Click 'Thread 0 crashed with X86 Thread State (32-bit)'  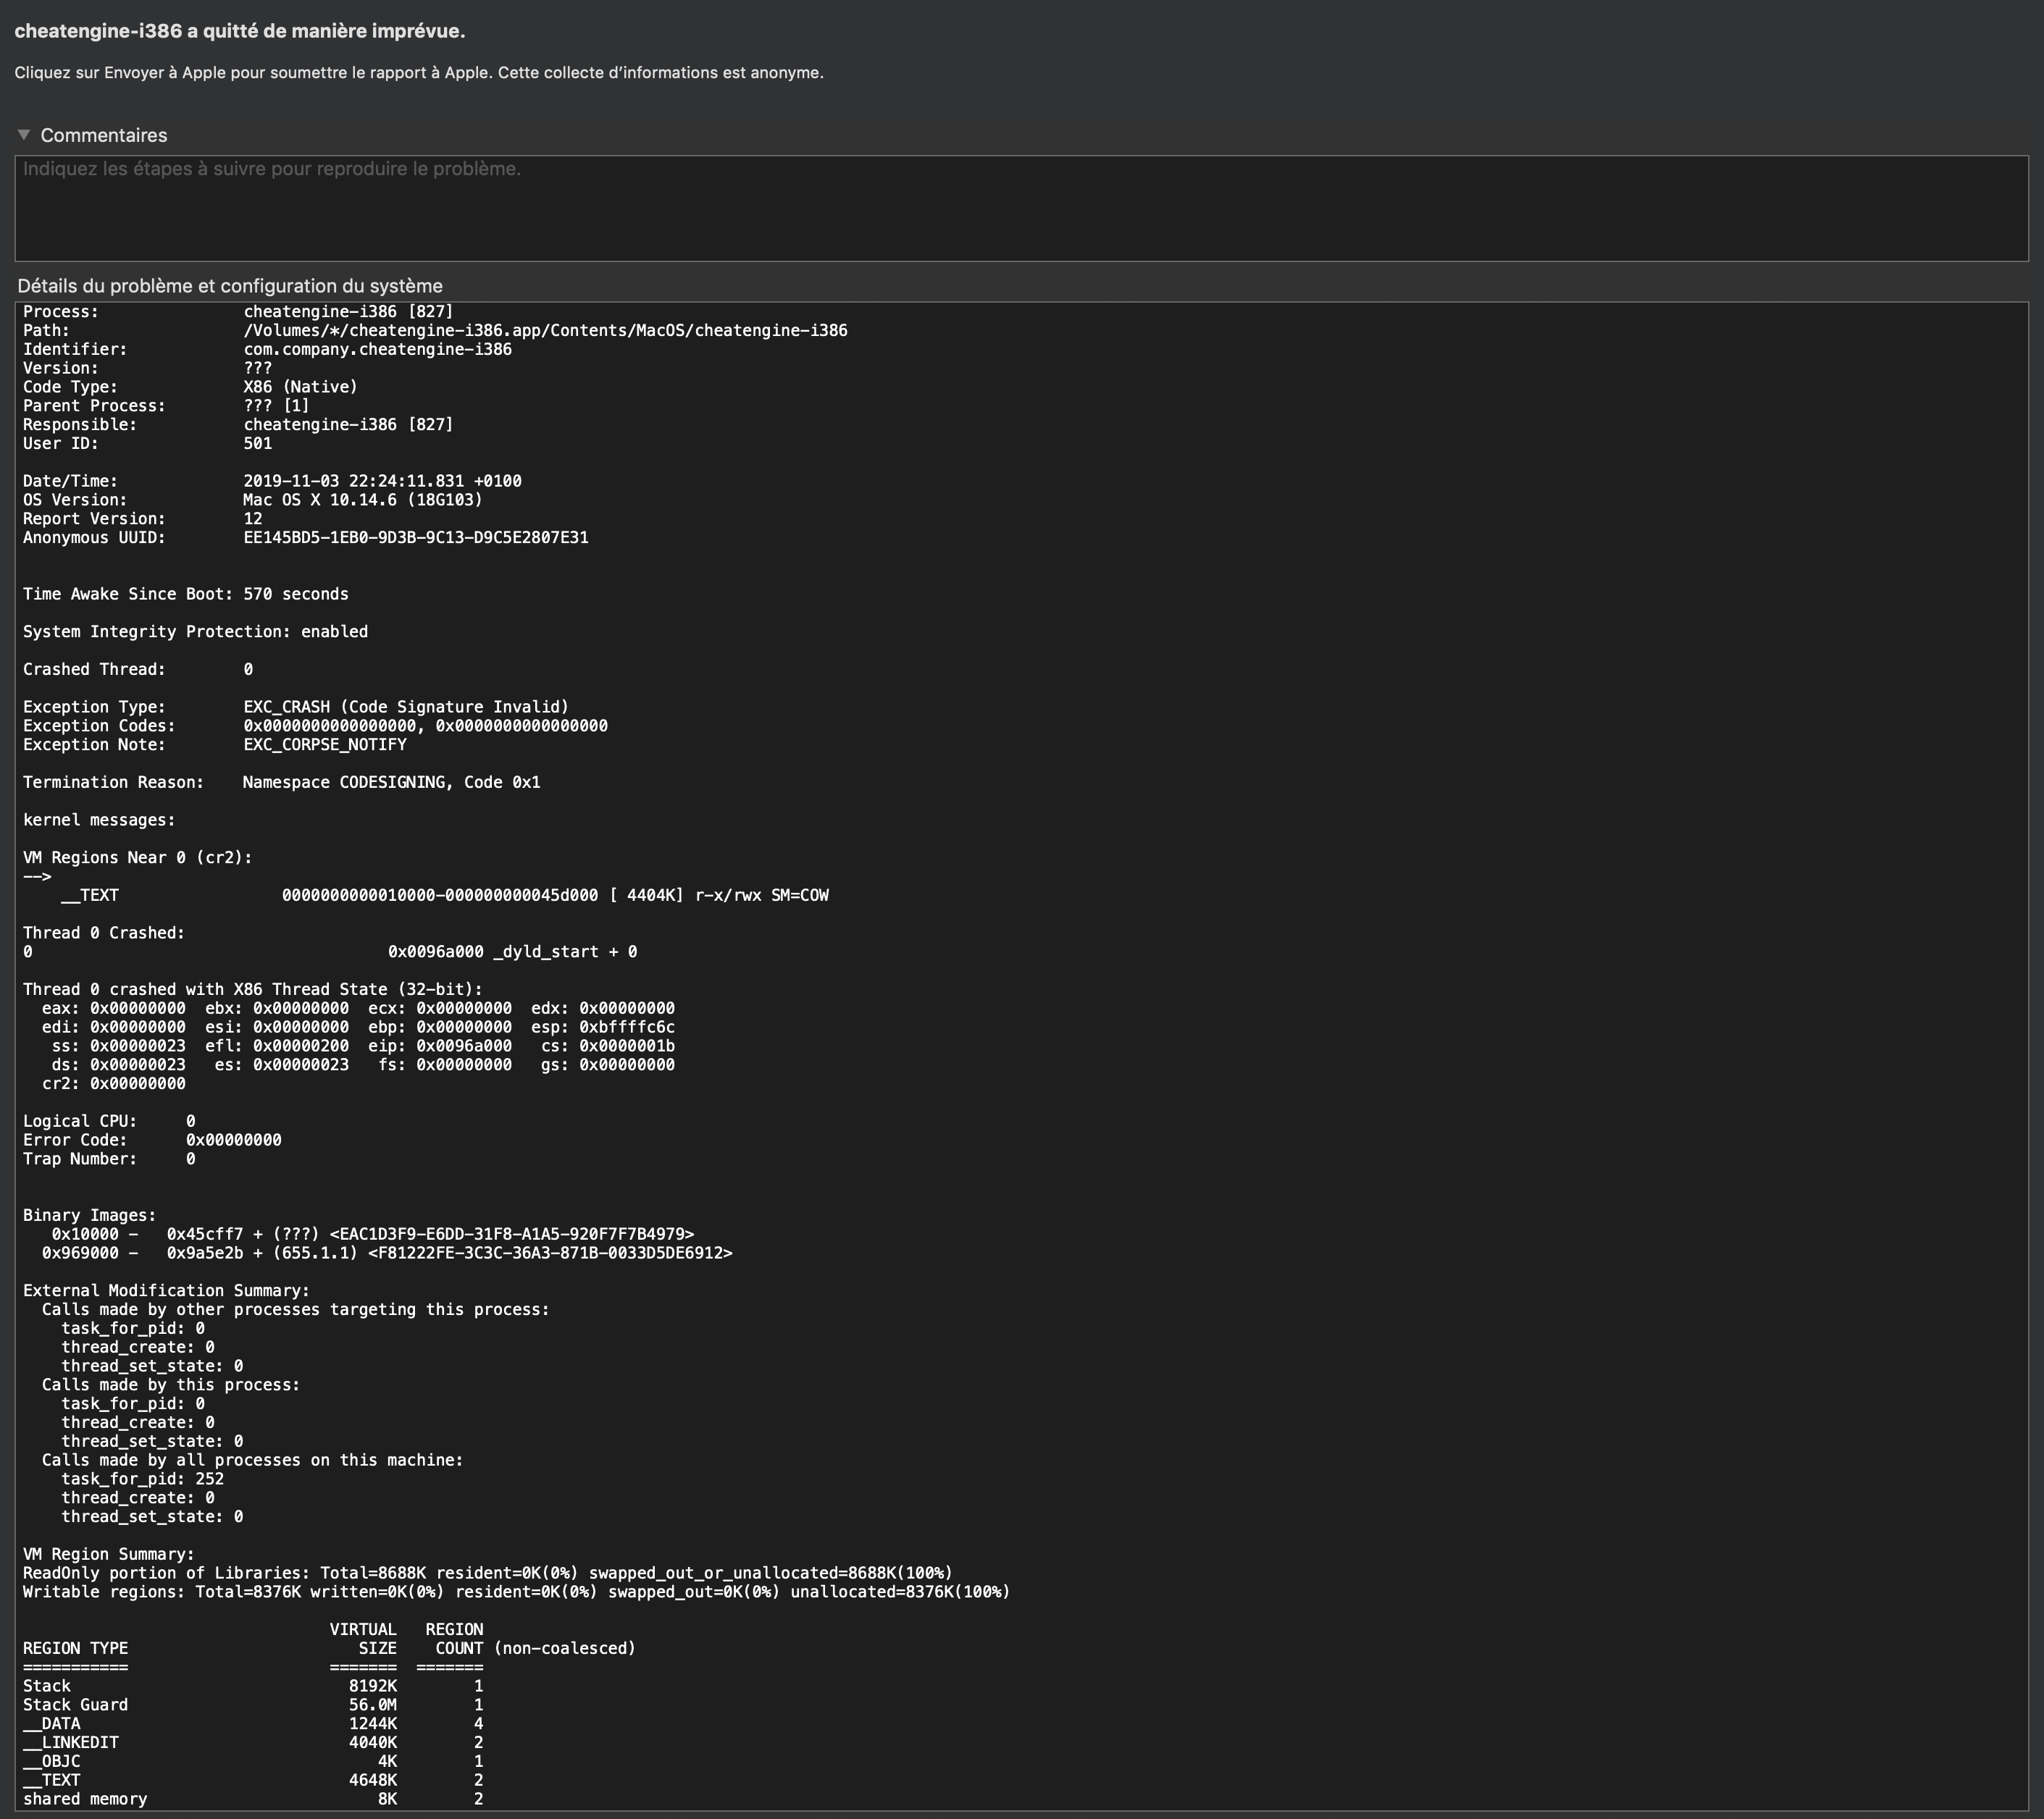tap(252, 990)
